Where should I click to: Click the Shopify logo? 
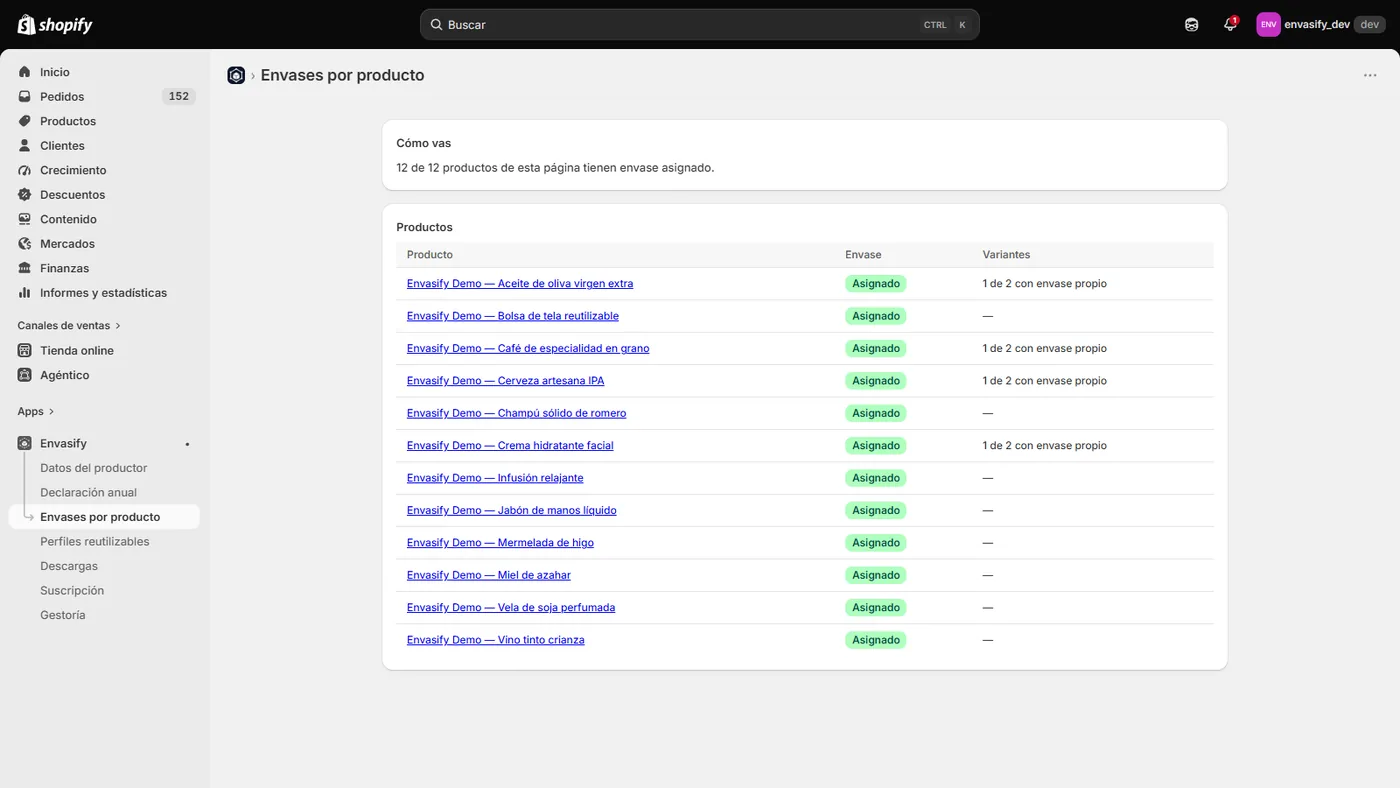point(55,25)
